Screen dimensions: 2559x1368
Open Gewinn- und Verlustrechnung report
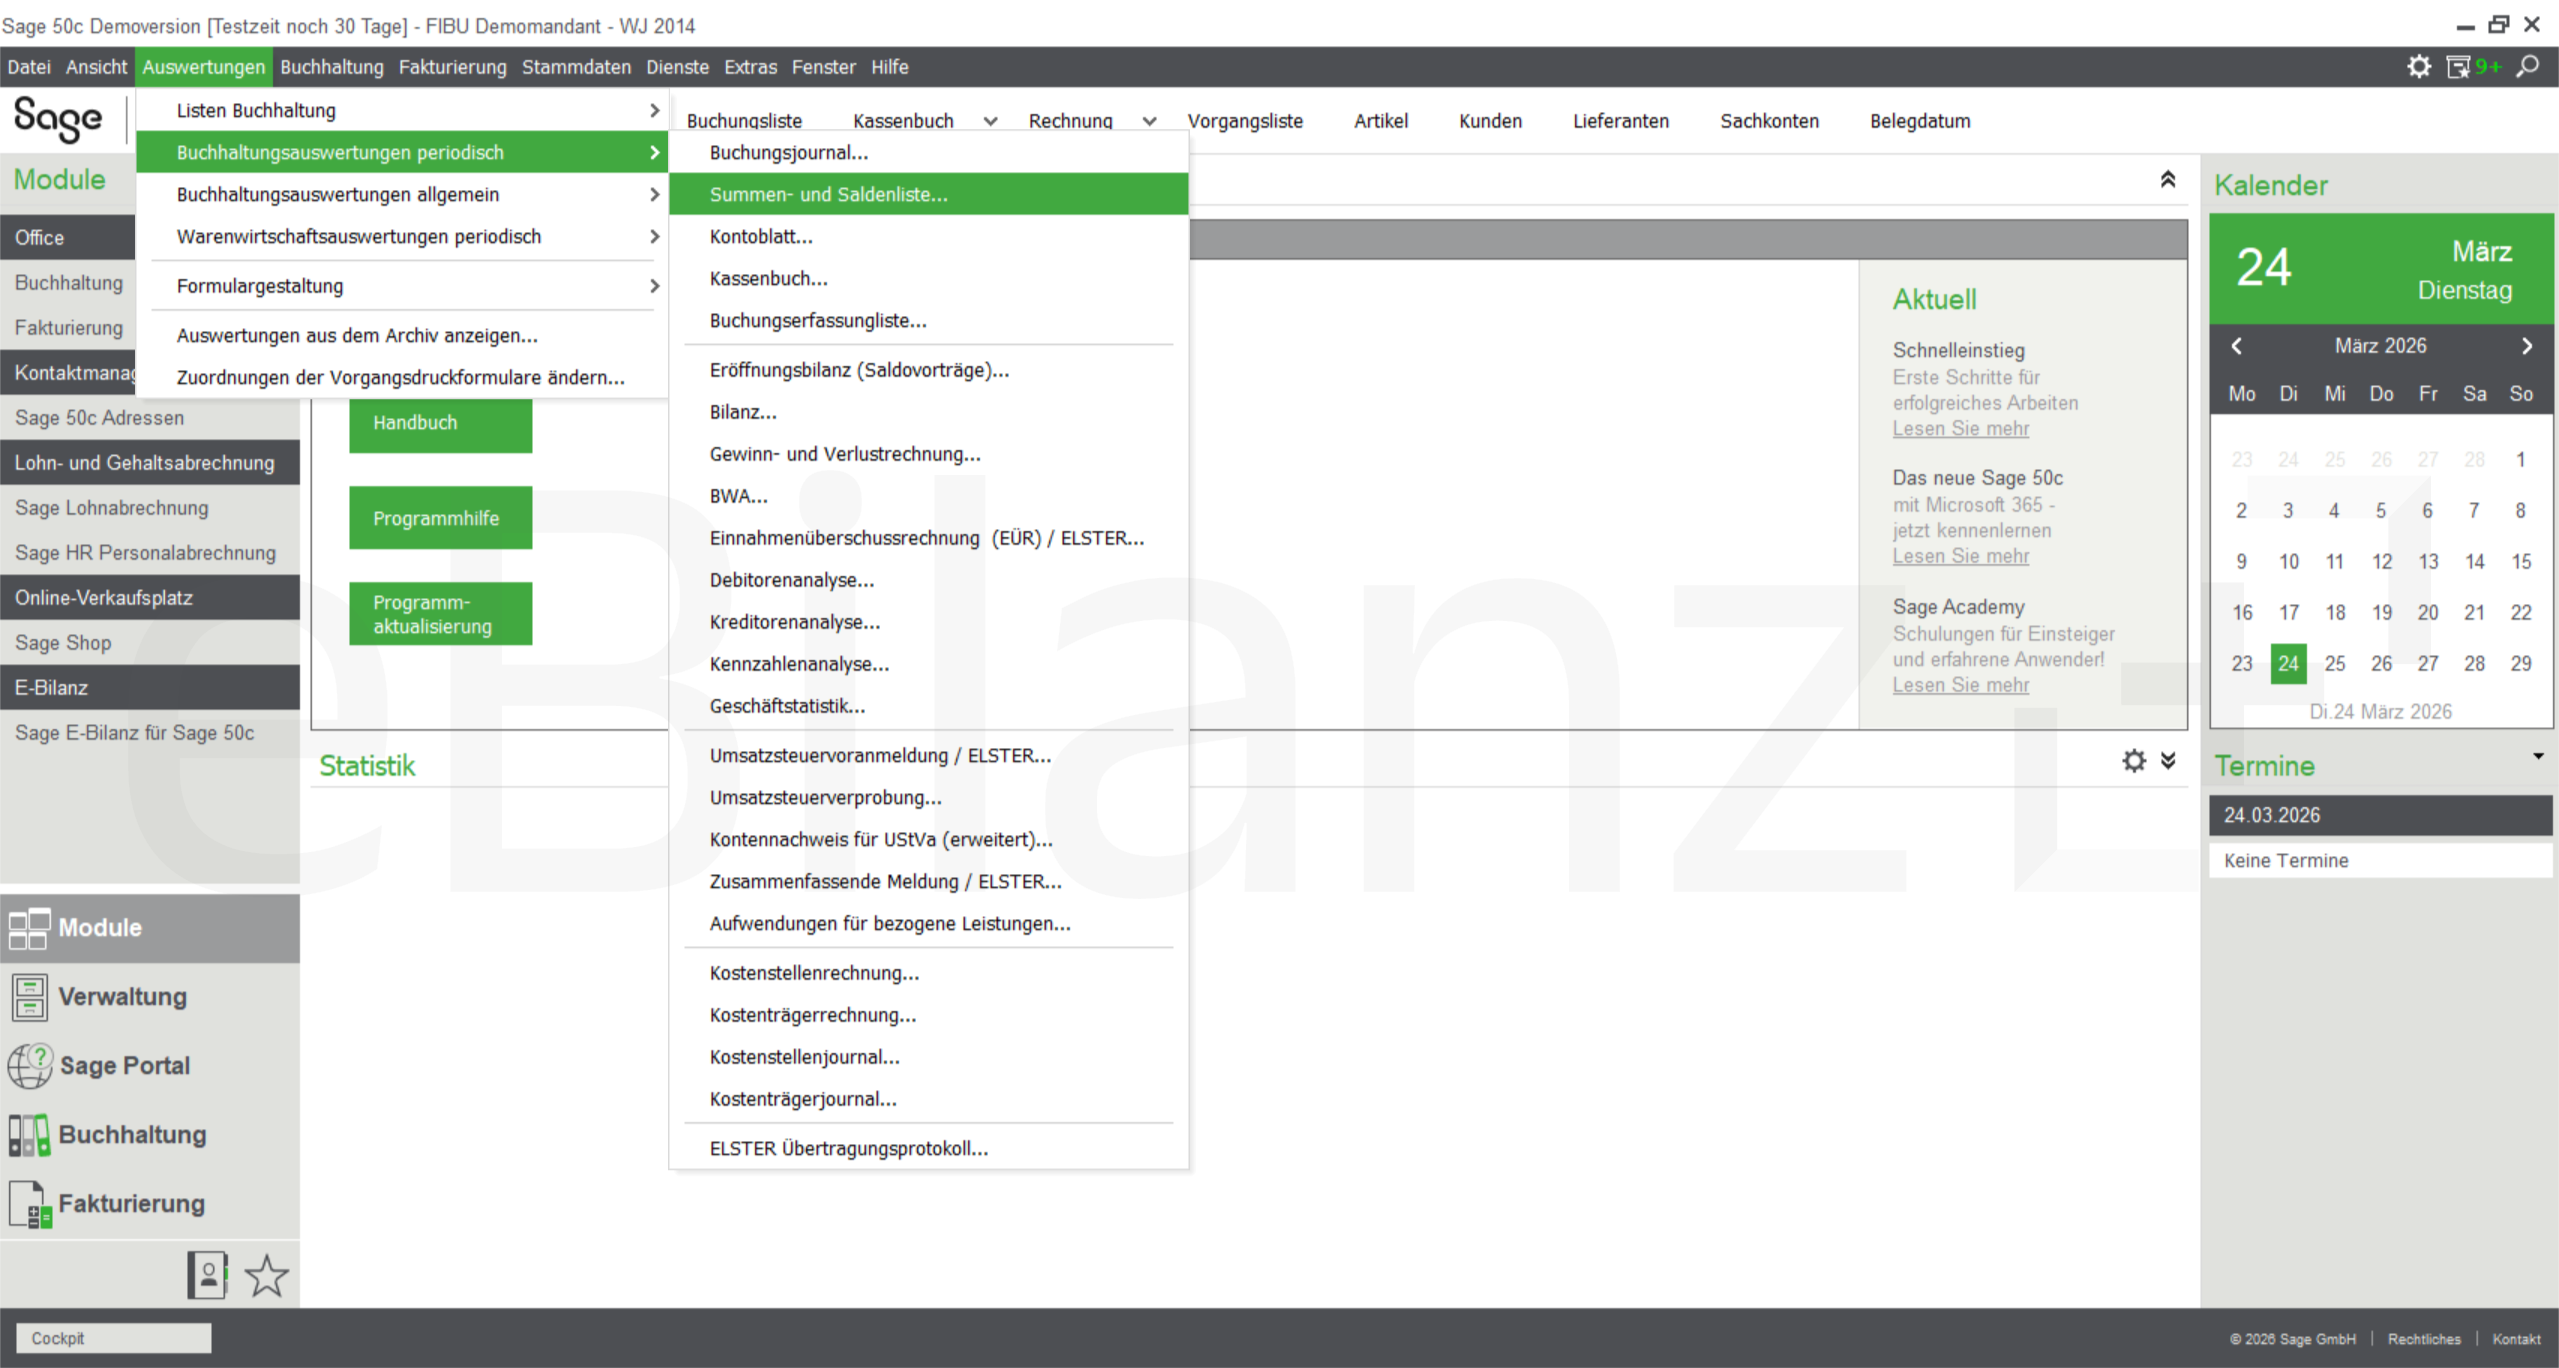pyautogui.click(x=928, y=454)
